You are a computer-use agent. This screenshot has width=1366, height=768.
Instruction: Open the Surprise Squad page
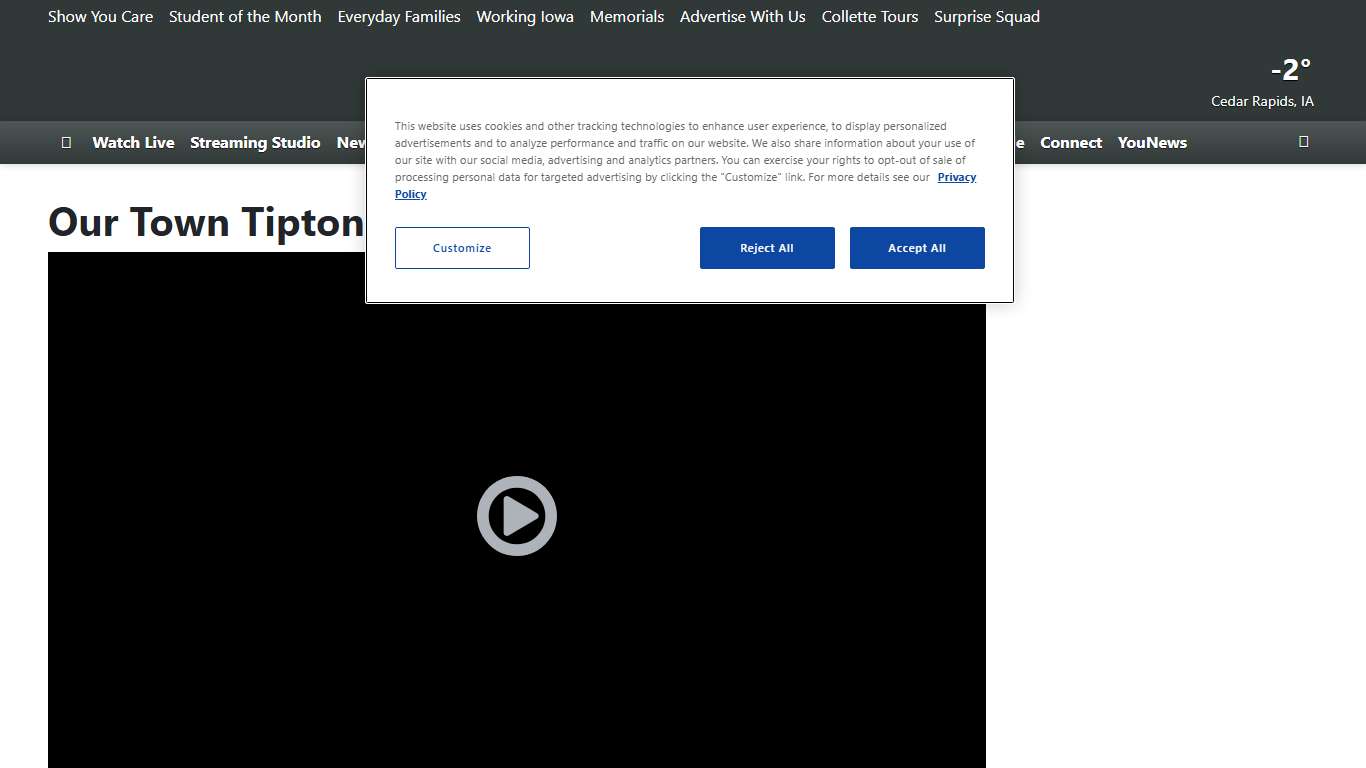[986, 16]
